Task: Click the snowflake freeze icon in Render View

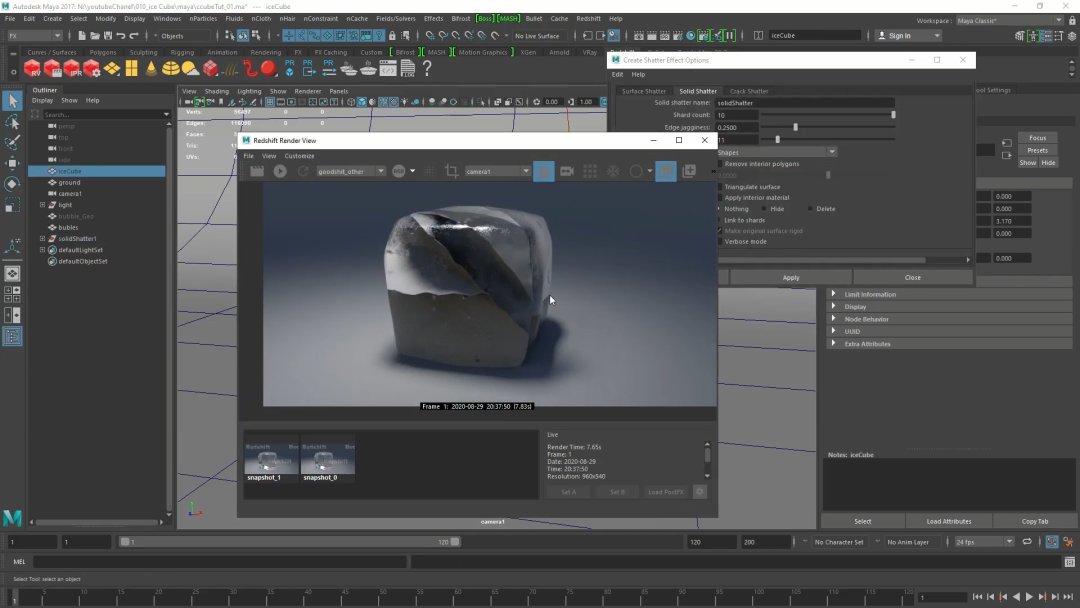Action: [613, 171]
